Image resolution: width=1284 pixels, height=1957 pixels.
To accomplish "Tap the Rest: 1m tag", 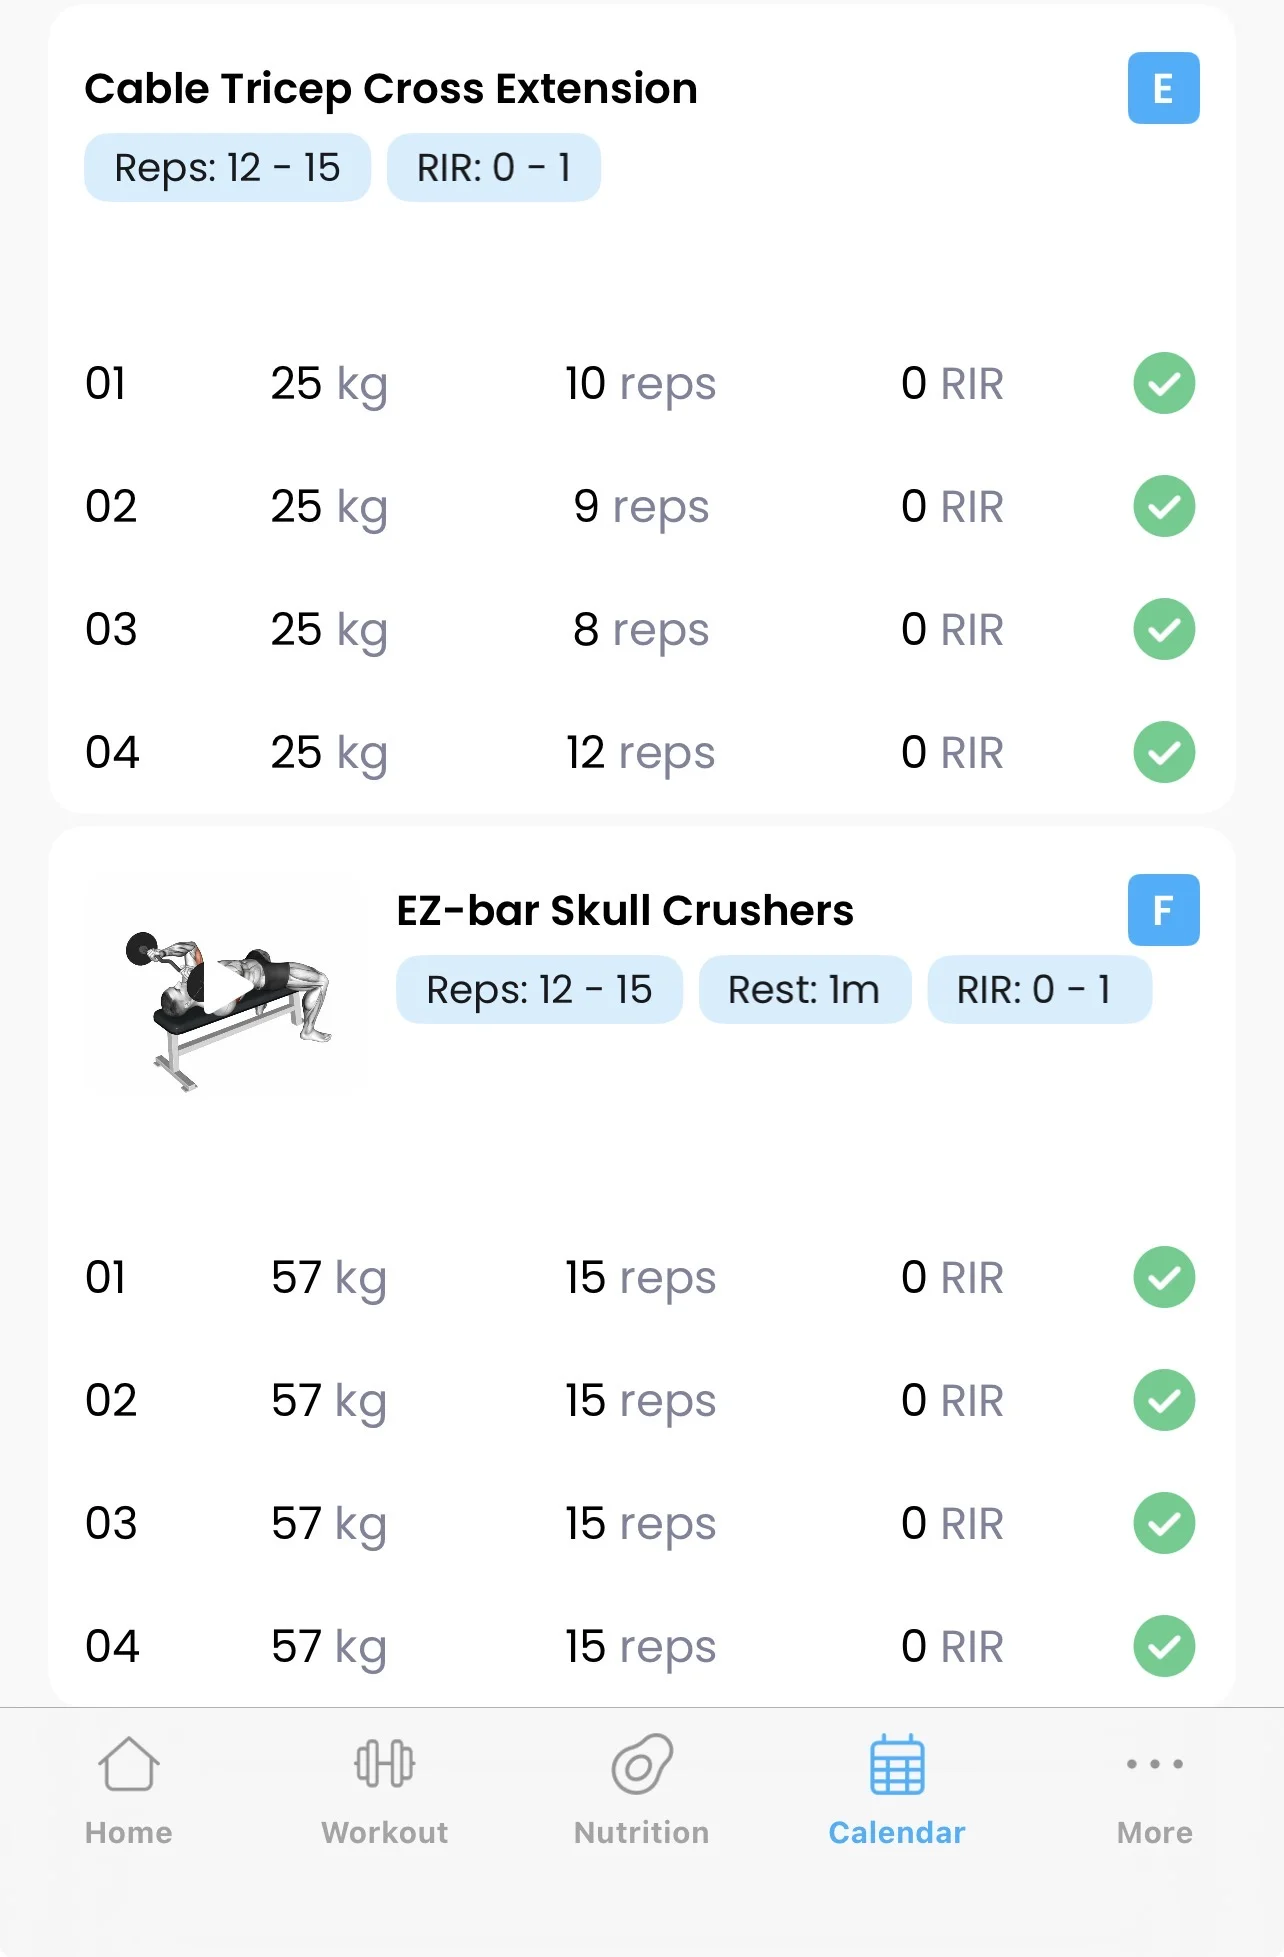I will click(x=804, y=990).
